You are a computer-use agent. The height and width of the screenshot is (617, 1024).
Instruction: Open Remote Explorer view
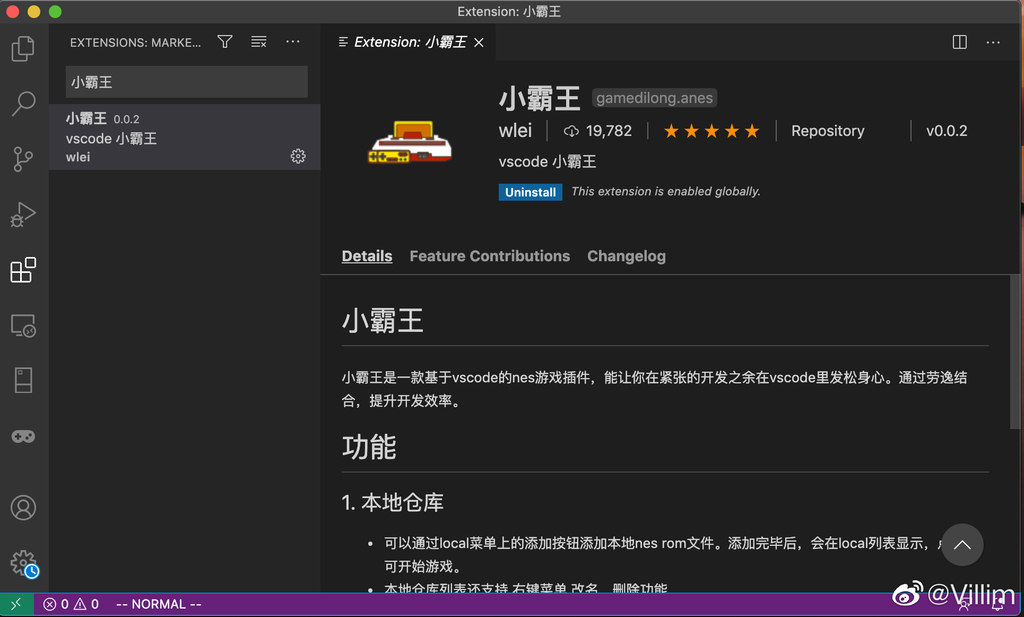[x=24, y=325]
